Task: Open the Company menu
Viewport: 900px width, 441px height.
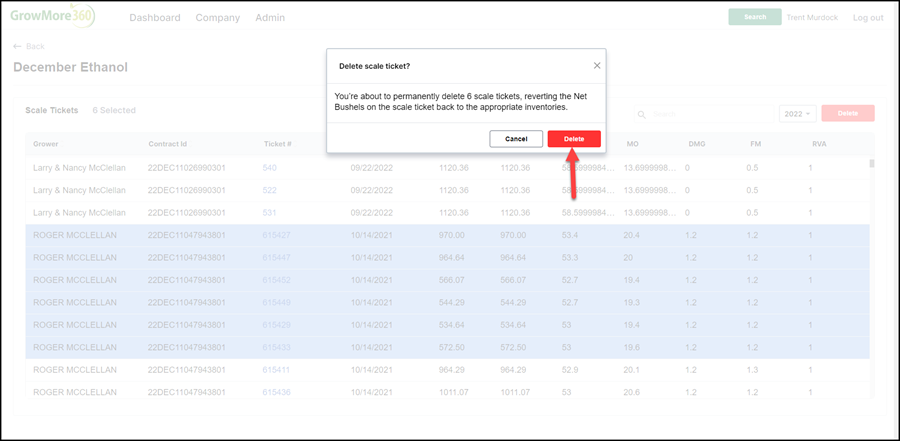Action: tap(218, 18)
